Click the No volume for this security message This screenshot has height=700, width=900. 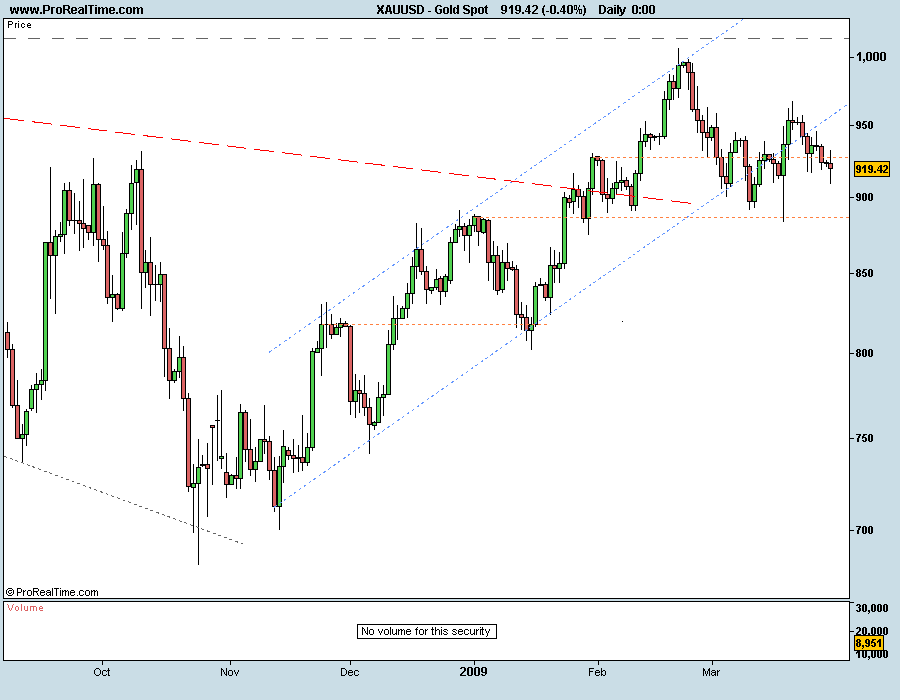point(426,631)
